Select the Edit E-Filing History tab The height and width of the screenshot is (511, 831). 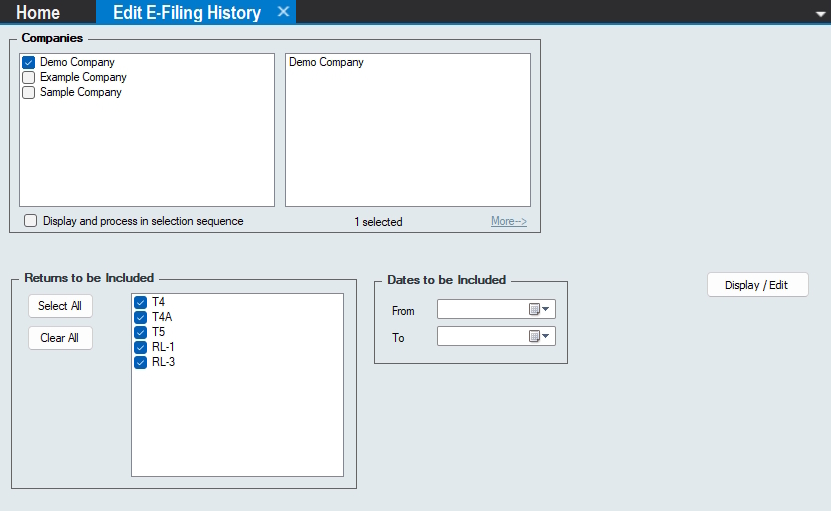coord(180,13)
